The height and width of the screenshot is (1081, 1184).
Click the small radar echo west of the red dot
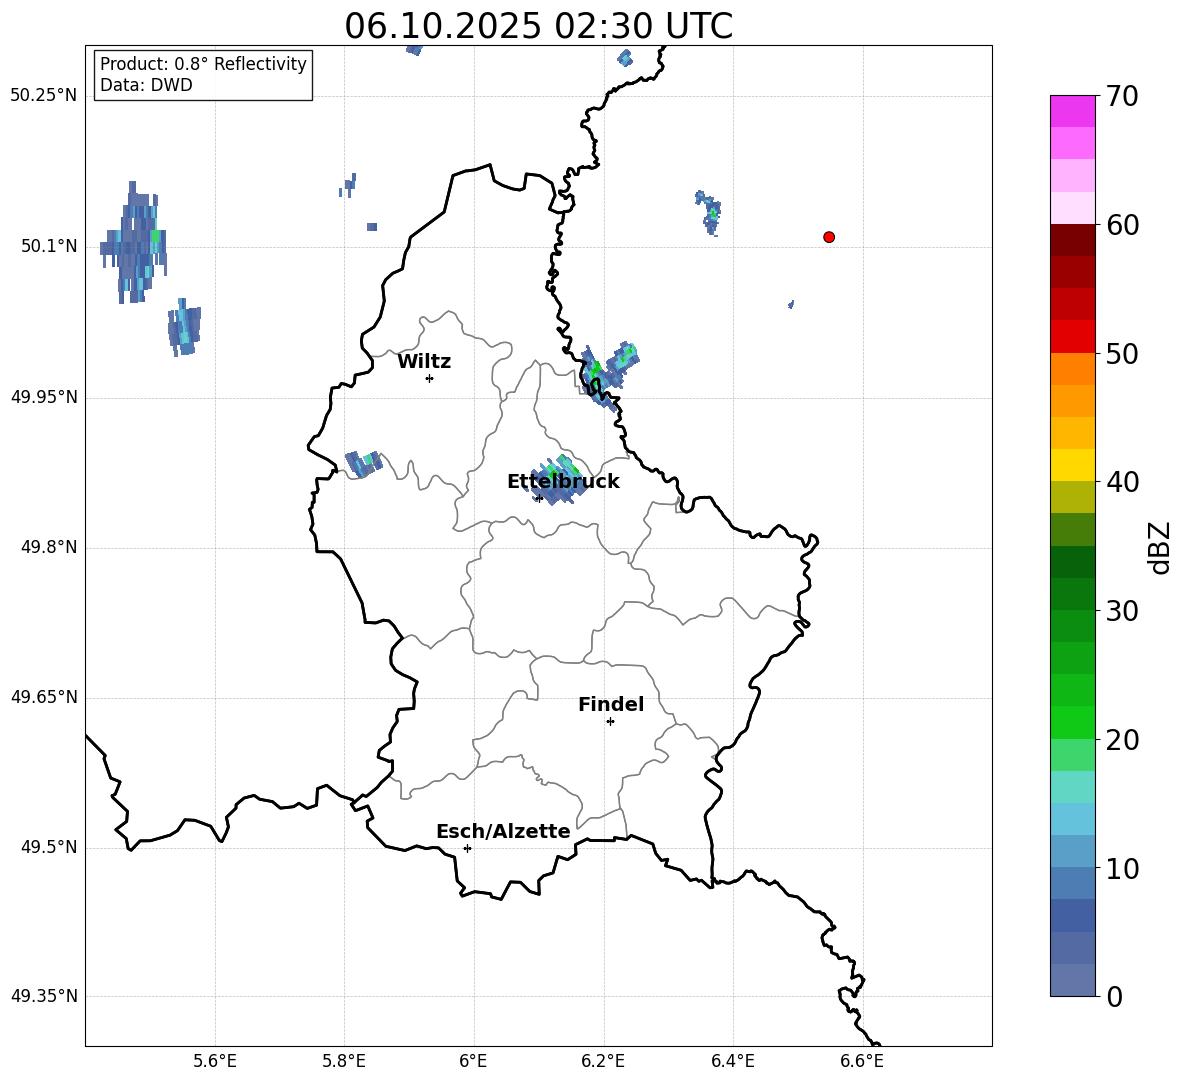click(x=709, y=212)
